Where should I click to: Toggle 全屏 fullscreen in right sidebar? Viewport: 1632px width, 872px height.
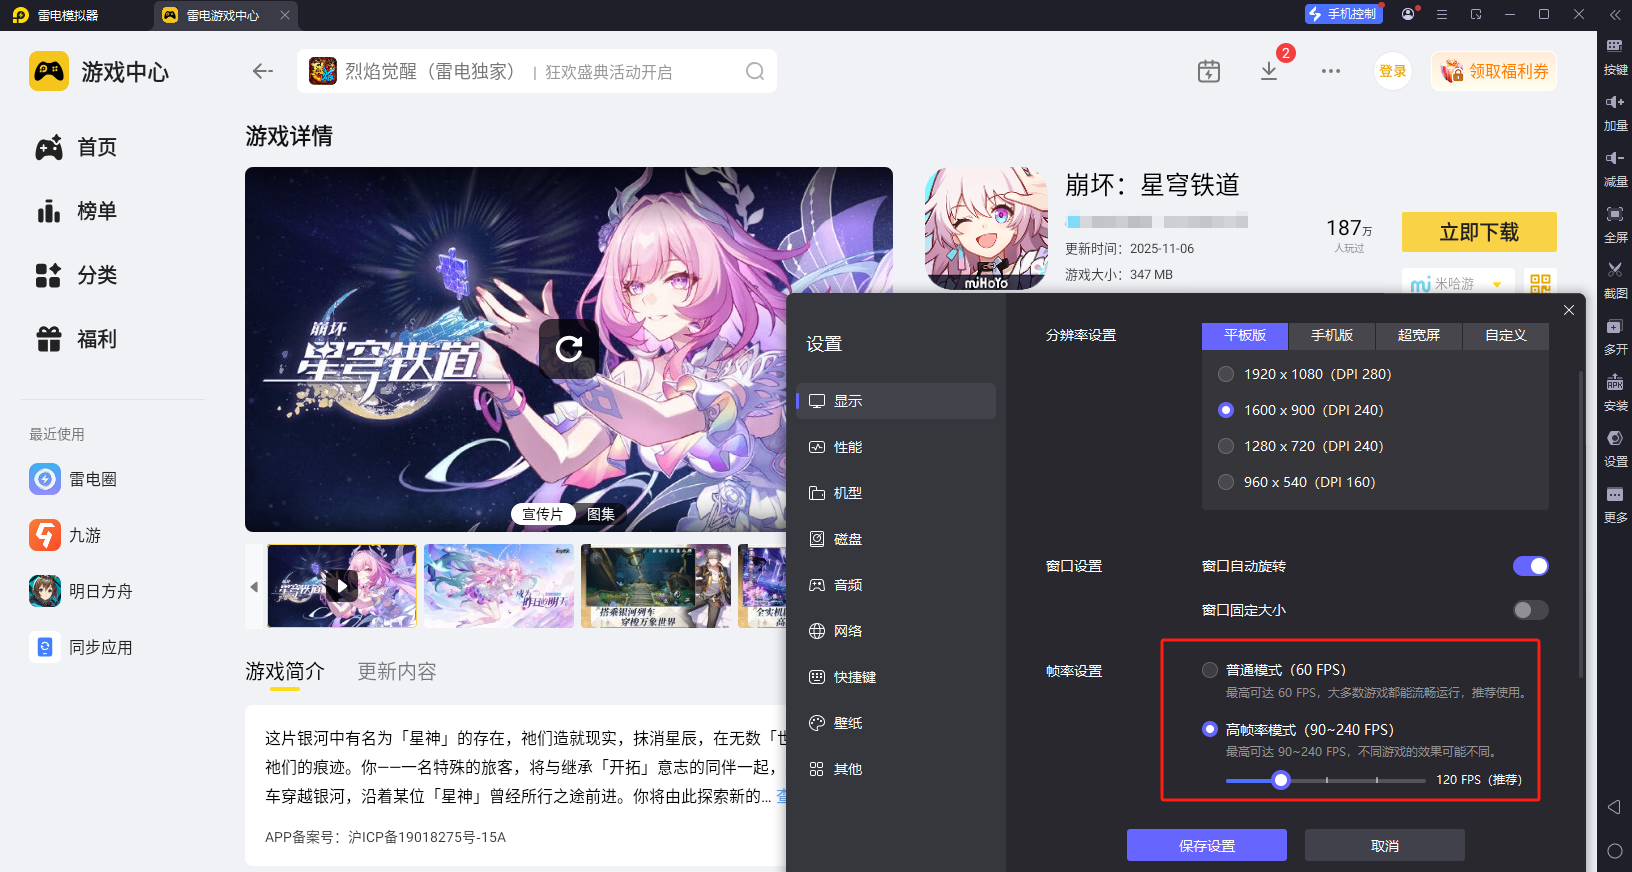pyautogui.click(x=1615, y=224)
